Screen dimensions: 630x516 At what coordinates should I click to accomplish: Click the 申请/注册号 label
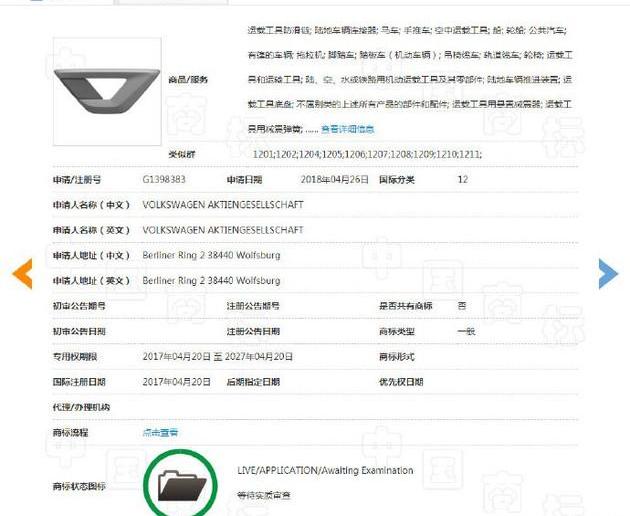coord(77,180)
